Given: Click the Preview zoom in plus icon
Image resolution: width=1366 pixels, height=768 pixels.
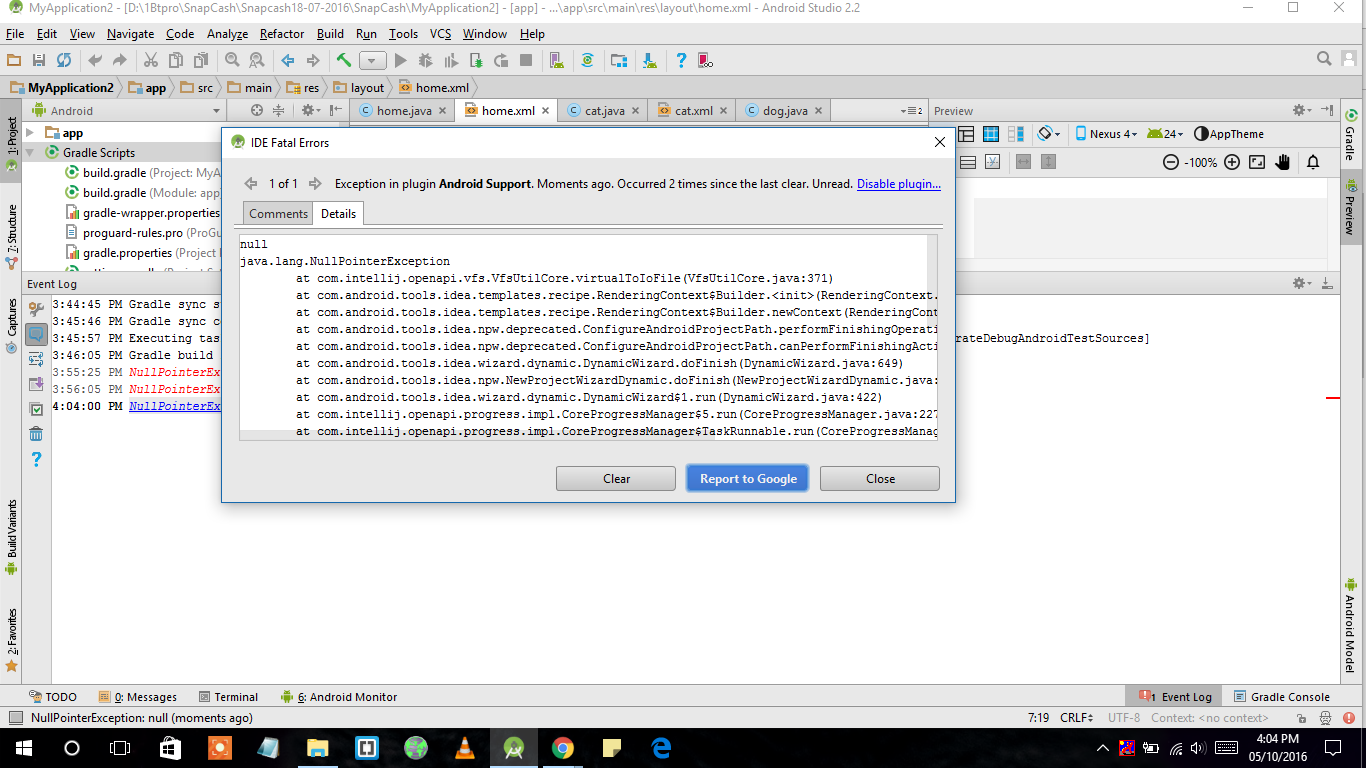Looking at the screenshot, I should [x=1232, y=162].
